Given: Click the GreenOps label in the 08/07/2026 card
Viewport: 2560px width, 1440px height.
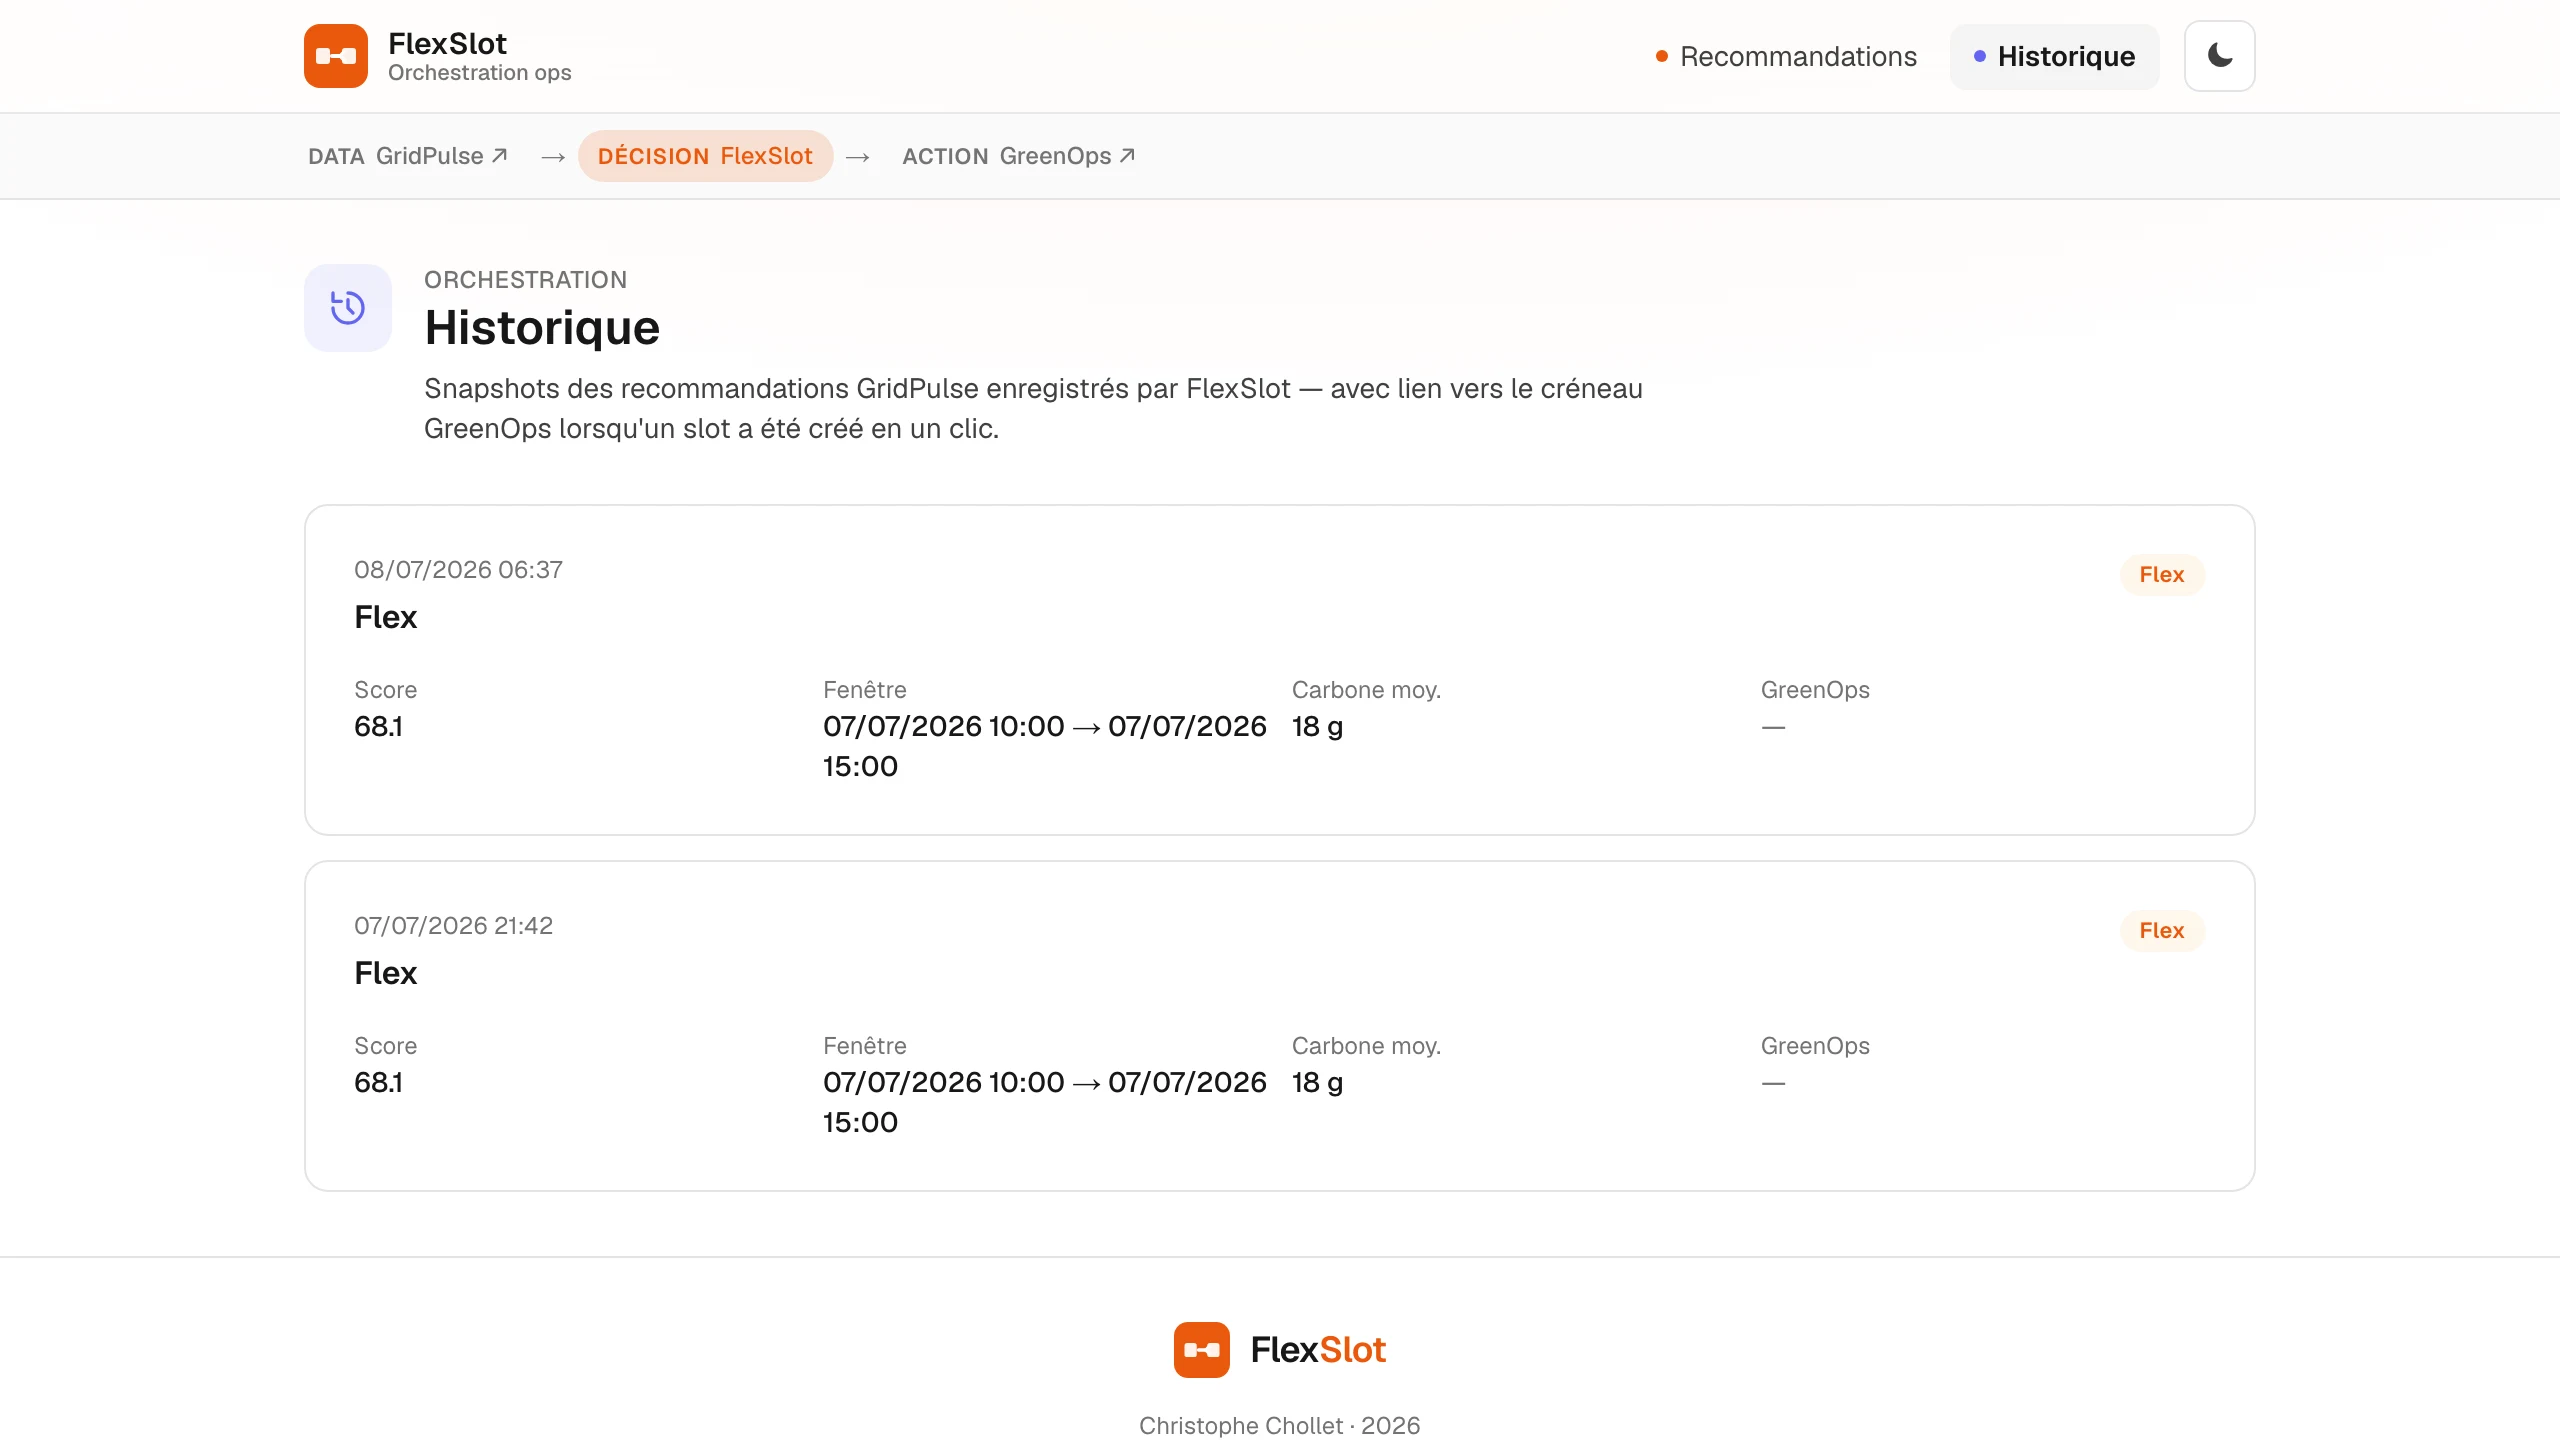Looking at the screenshot, I should tap(1815, 690).
